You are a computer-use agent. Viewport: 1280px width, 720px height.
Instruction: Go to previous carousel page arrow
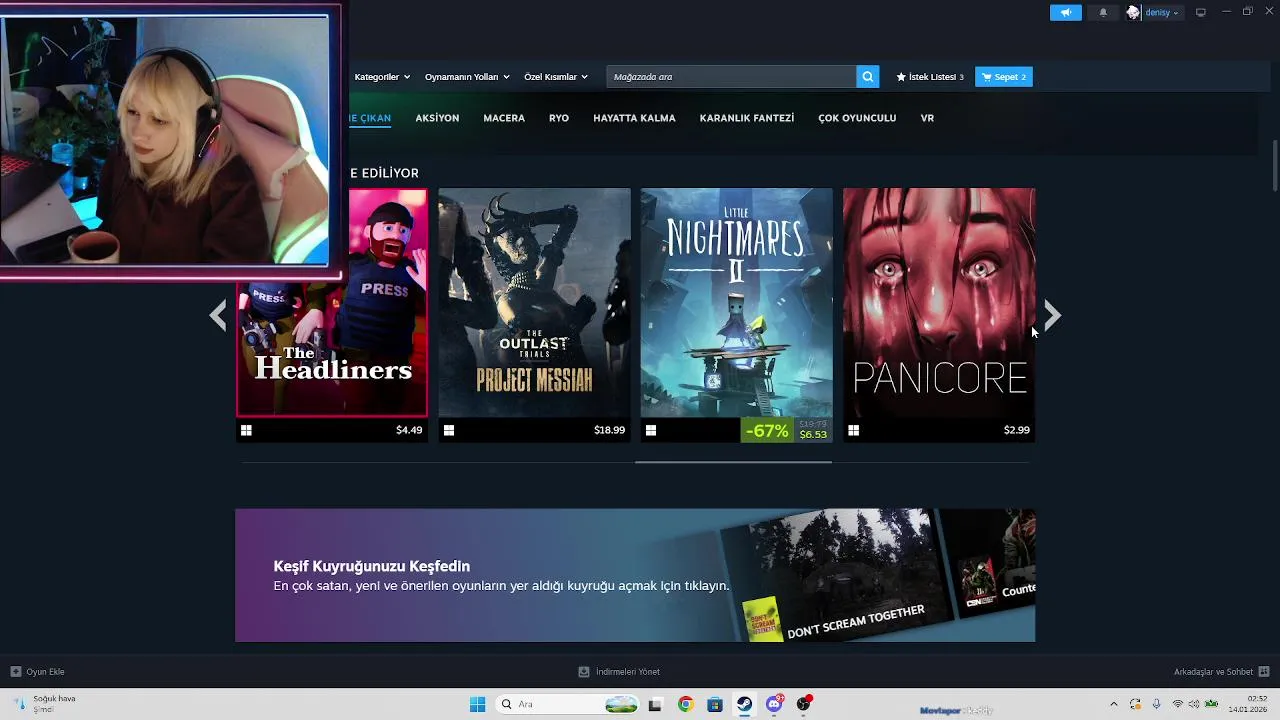(218, 316)
